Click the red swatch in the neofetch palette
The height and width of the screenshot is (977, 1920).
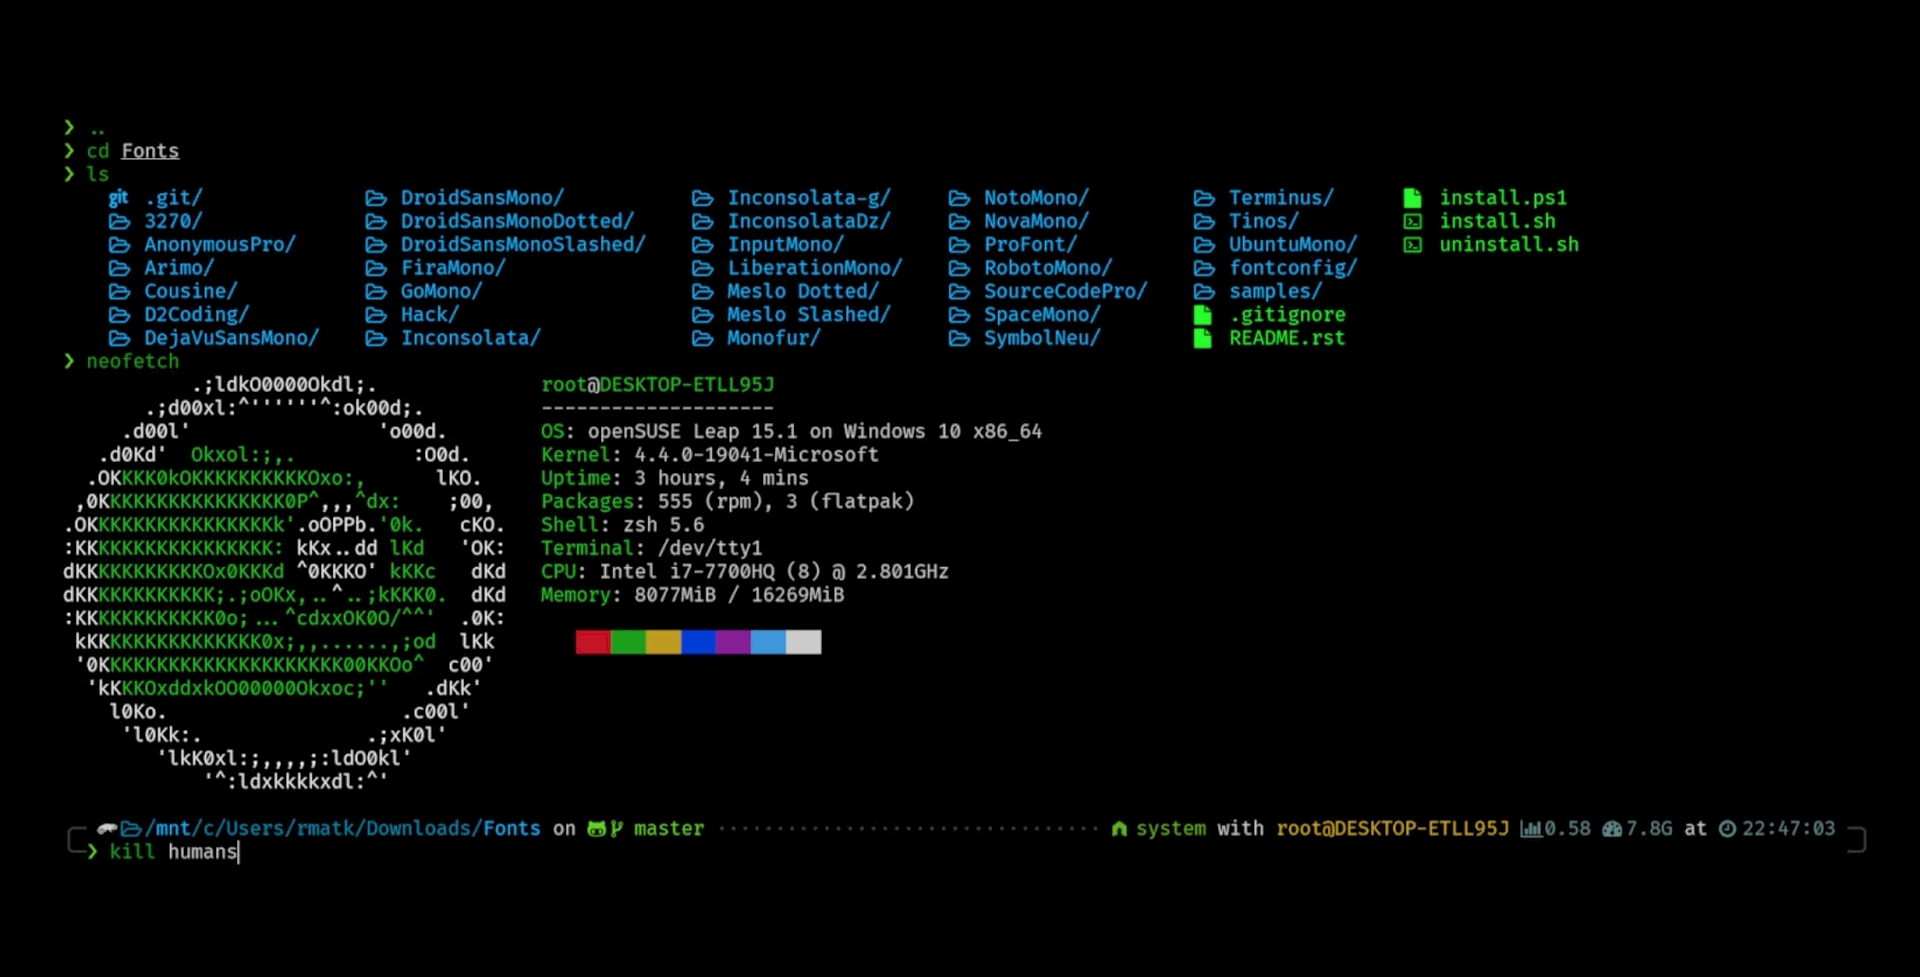pos(593,642)
